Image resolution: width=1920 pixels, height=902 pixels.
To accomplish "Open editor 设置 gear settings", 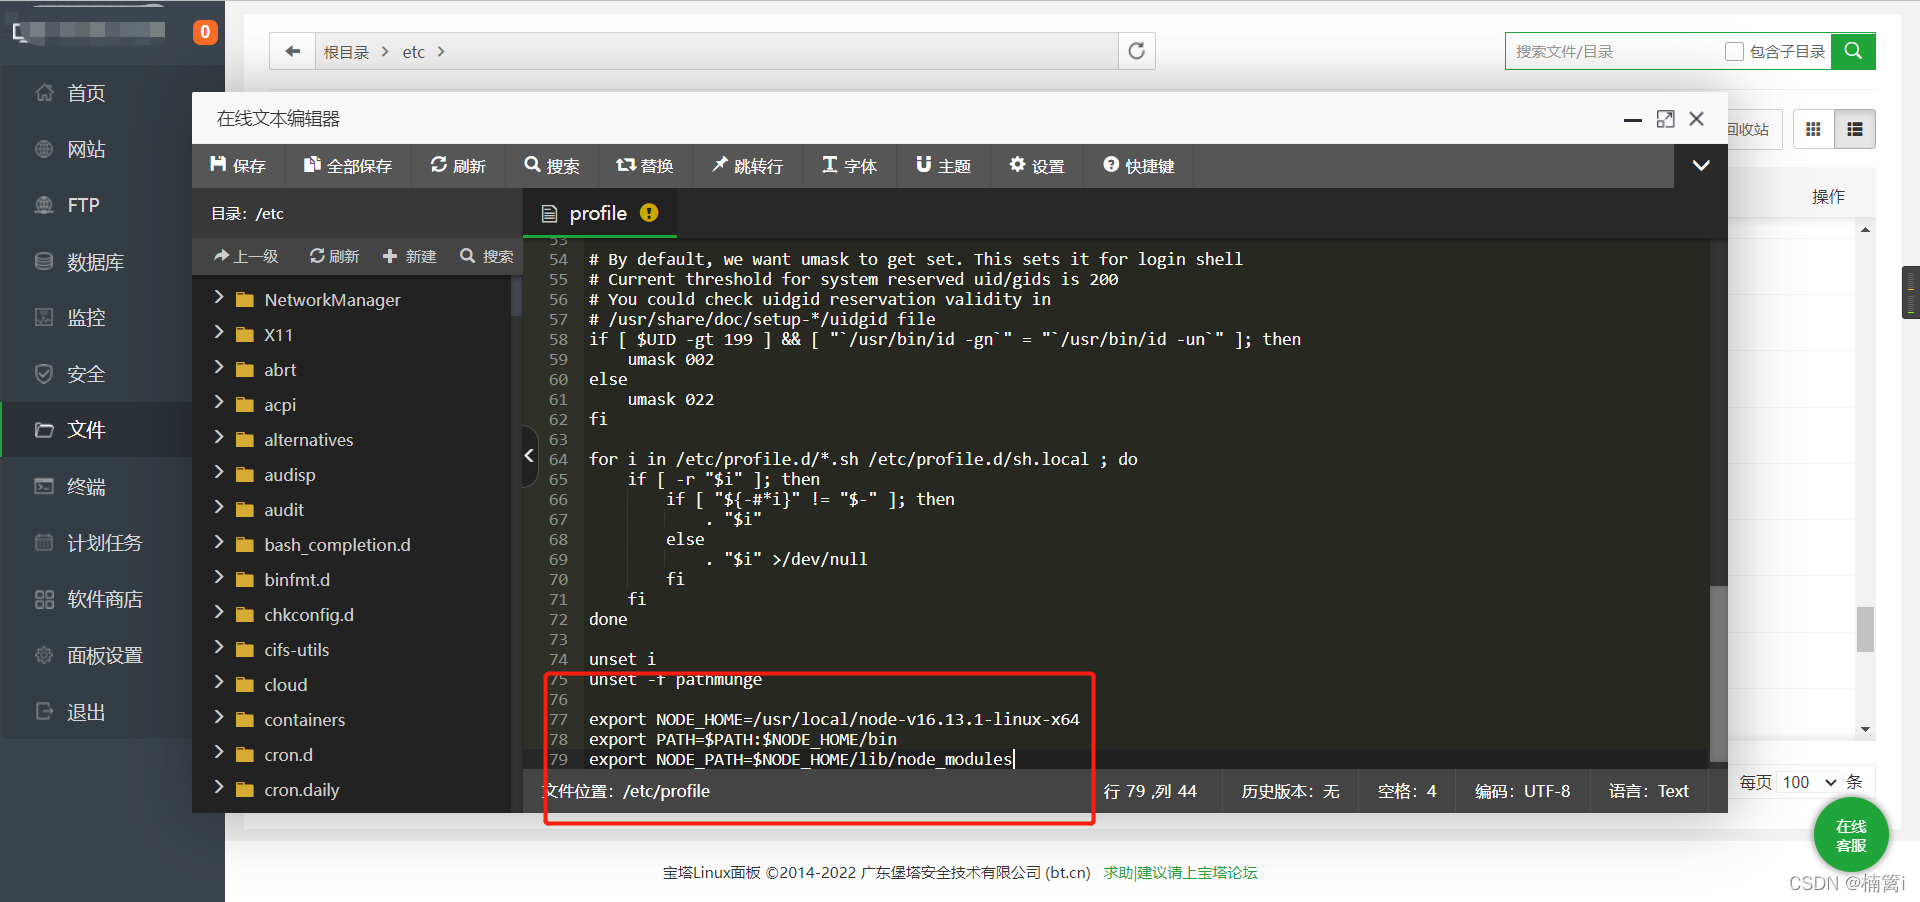I will pyautogui.click(x=1037, y=166).
